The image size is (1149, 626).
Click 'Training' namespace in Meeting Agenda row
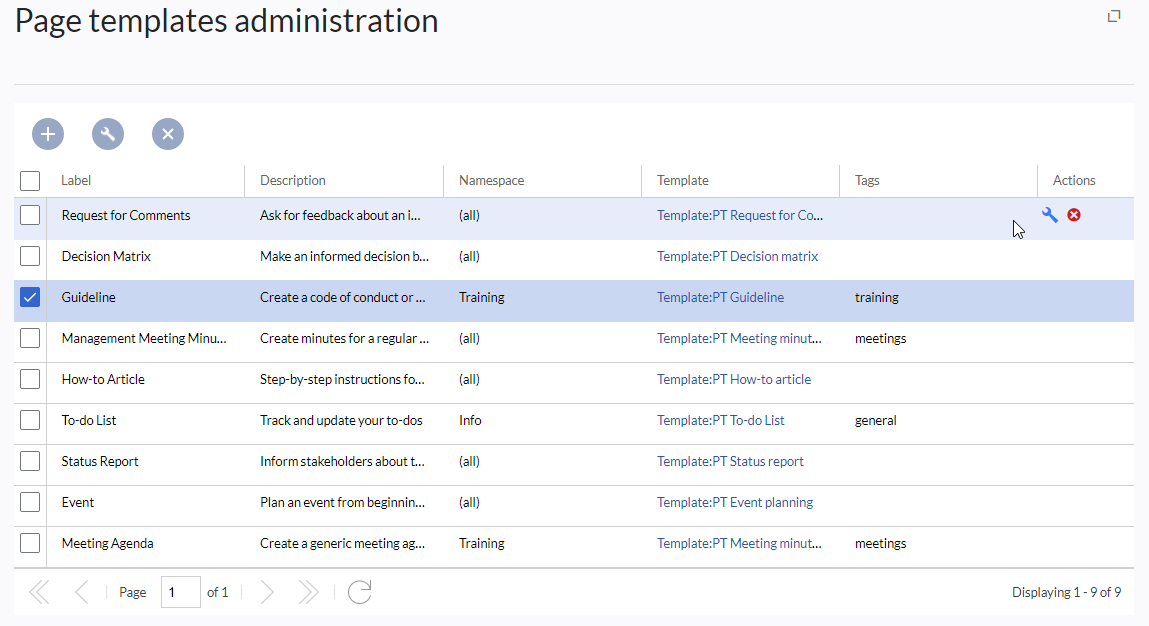(481, 543)
